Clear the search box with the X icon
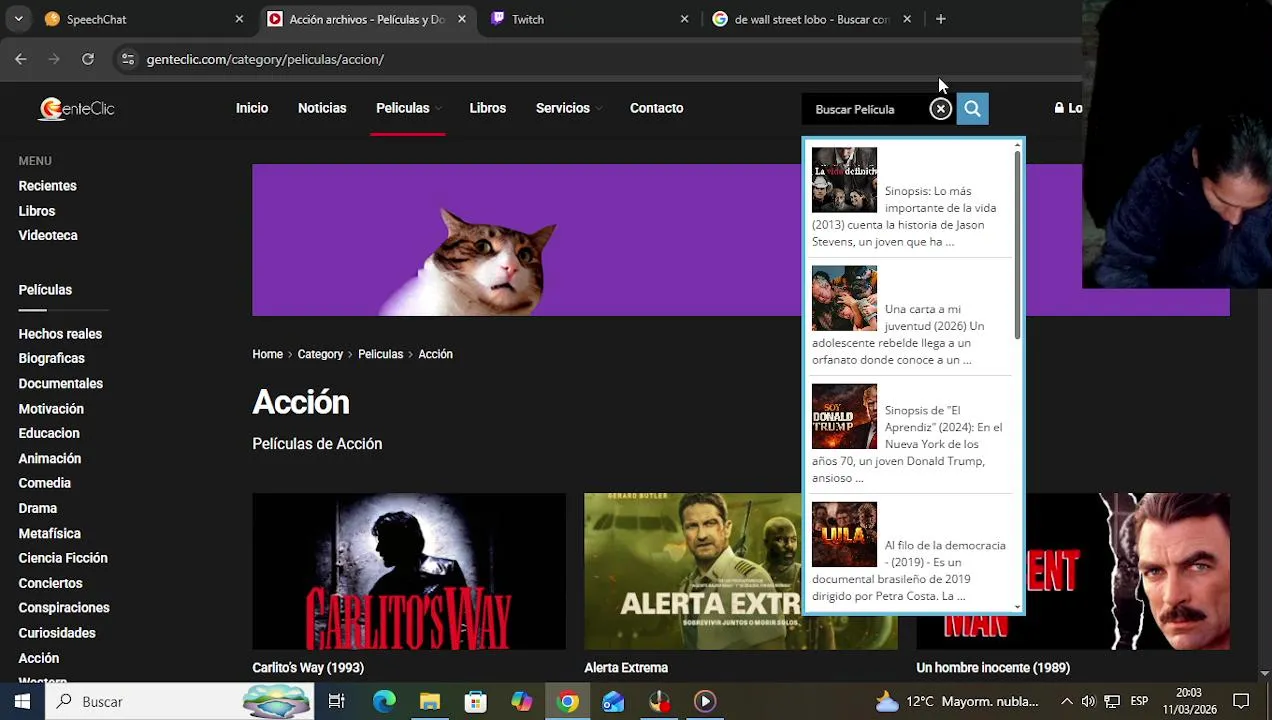This screenshot has width=1272, height=720. click(940, 109)
